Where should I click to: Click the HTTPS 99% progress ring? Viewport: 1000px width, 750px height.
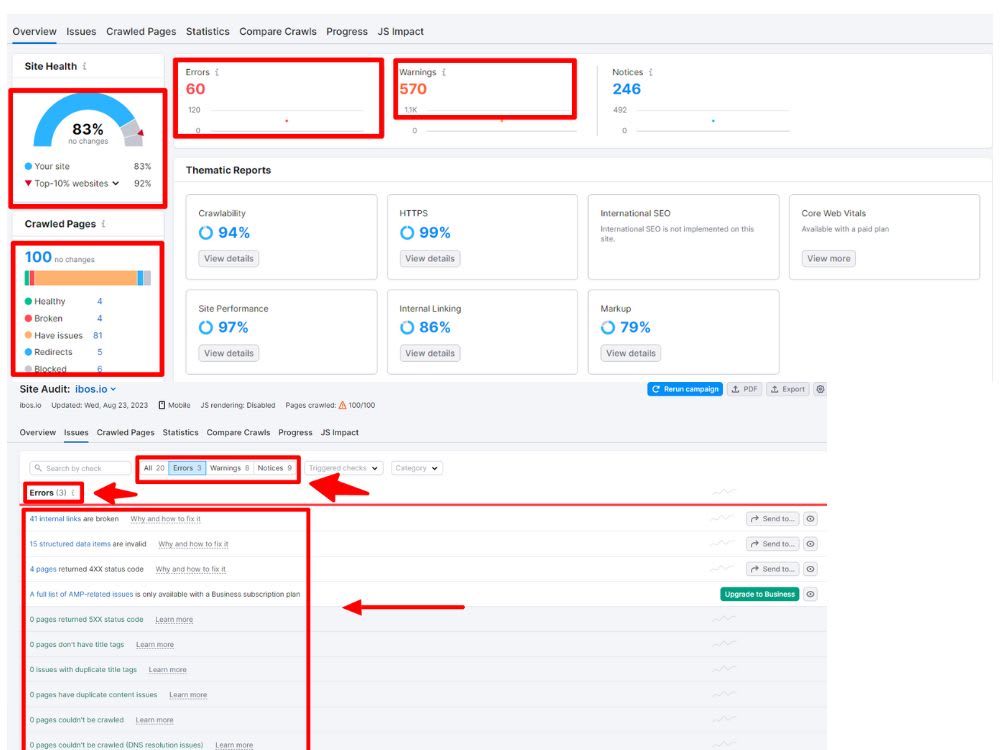[407, 233]
